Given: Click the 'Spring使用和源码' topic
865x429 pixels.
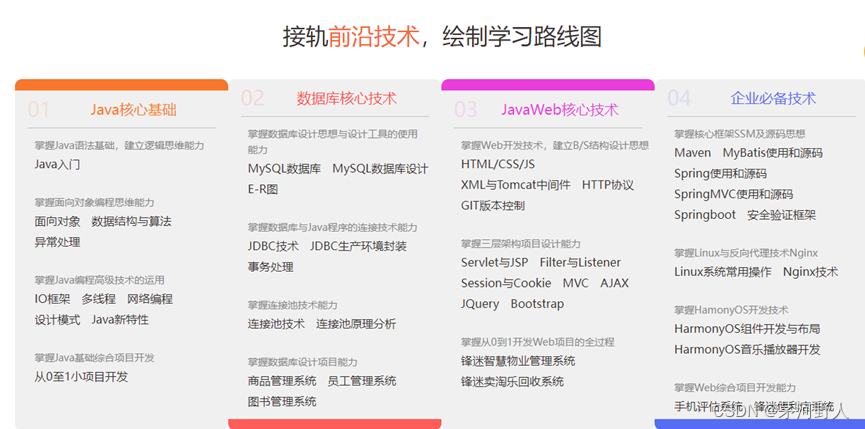Looking at the screenshot, I should coord(720,174).
